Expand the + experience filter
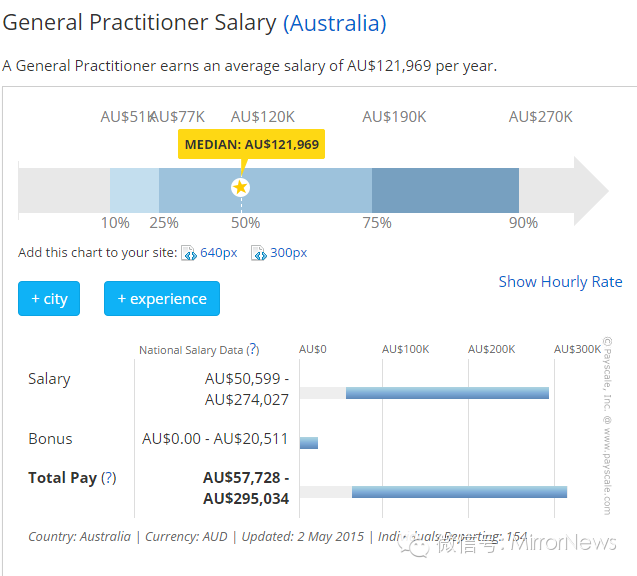 click(x=161, y=299)
